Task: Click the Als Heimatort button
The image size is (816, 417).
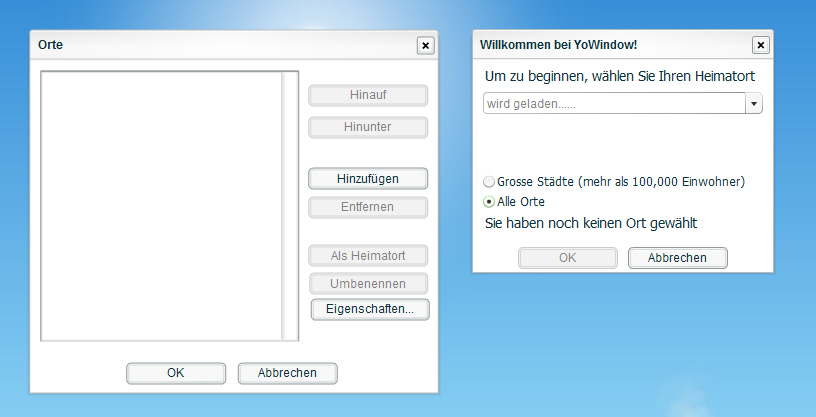Action: tap(368, 256)
